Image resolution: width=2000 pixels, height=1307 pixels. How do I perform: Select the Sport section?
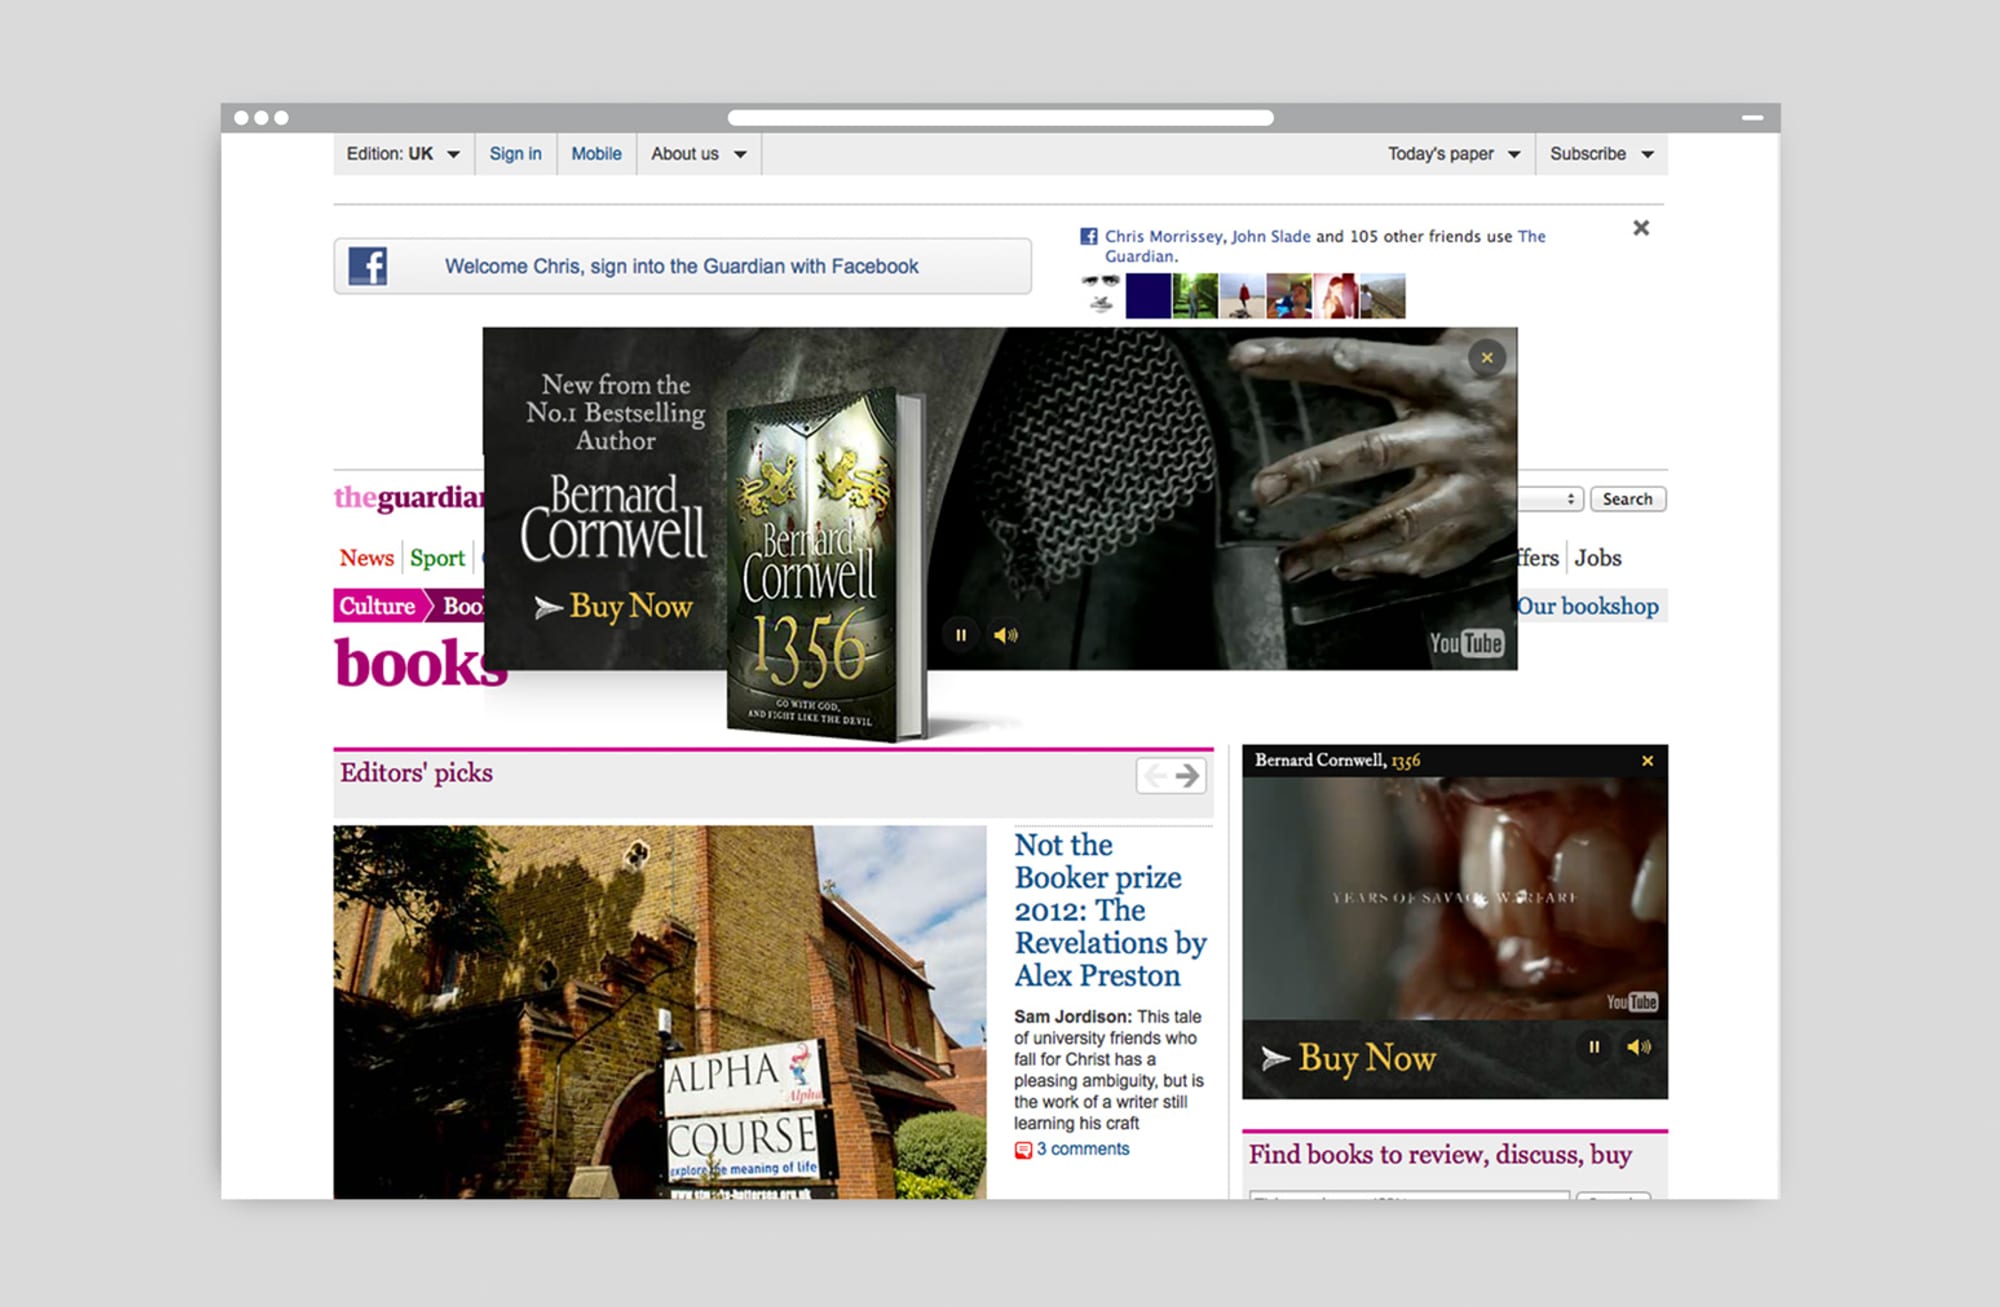437,558
